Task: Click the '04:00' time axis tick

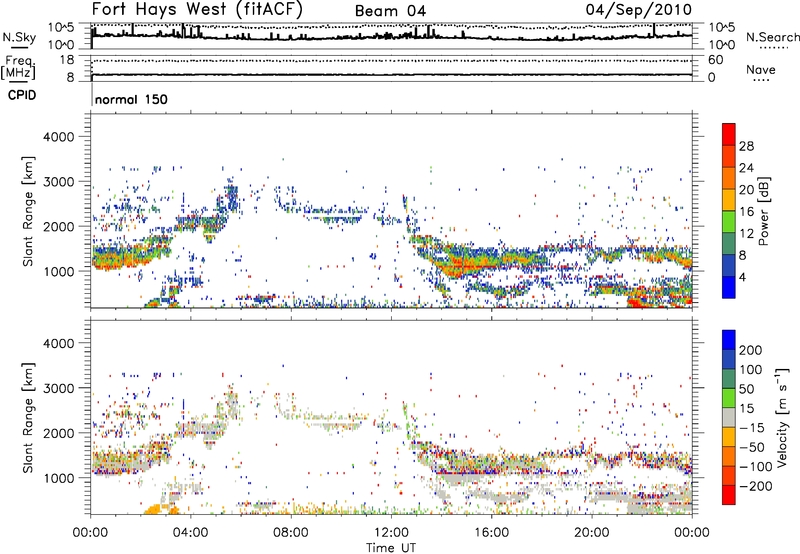Action: click(x=191, y=533)
